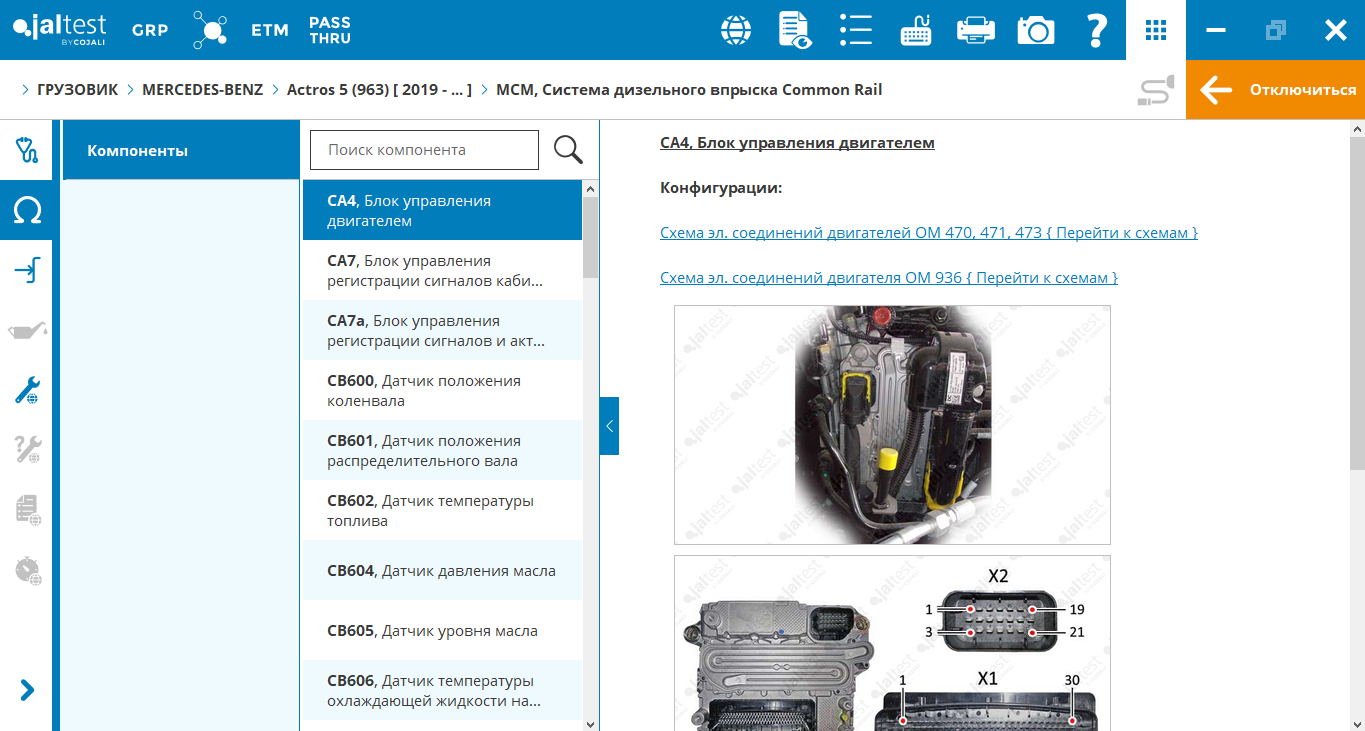Viewport: 1365px width, 731px height.
Task: Open the GRP module
Action: click(x=150, y=30)
